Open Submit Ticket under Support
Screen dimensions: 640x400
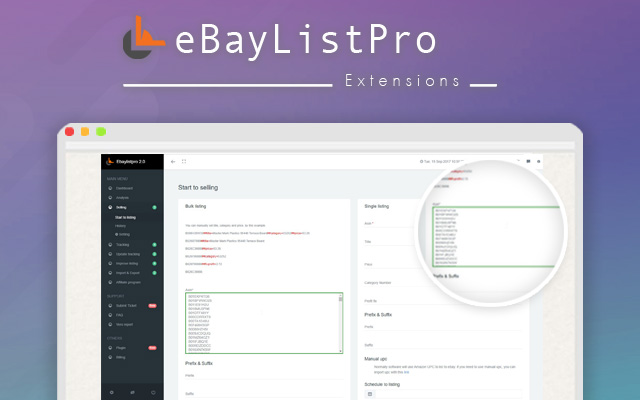coord(132,305)
